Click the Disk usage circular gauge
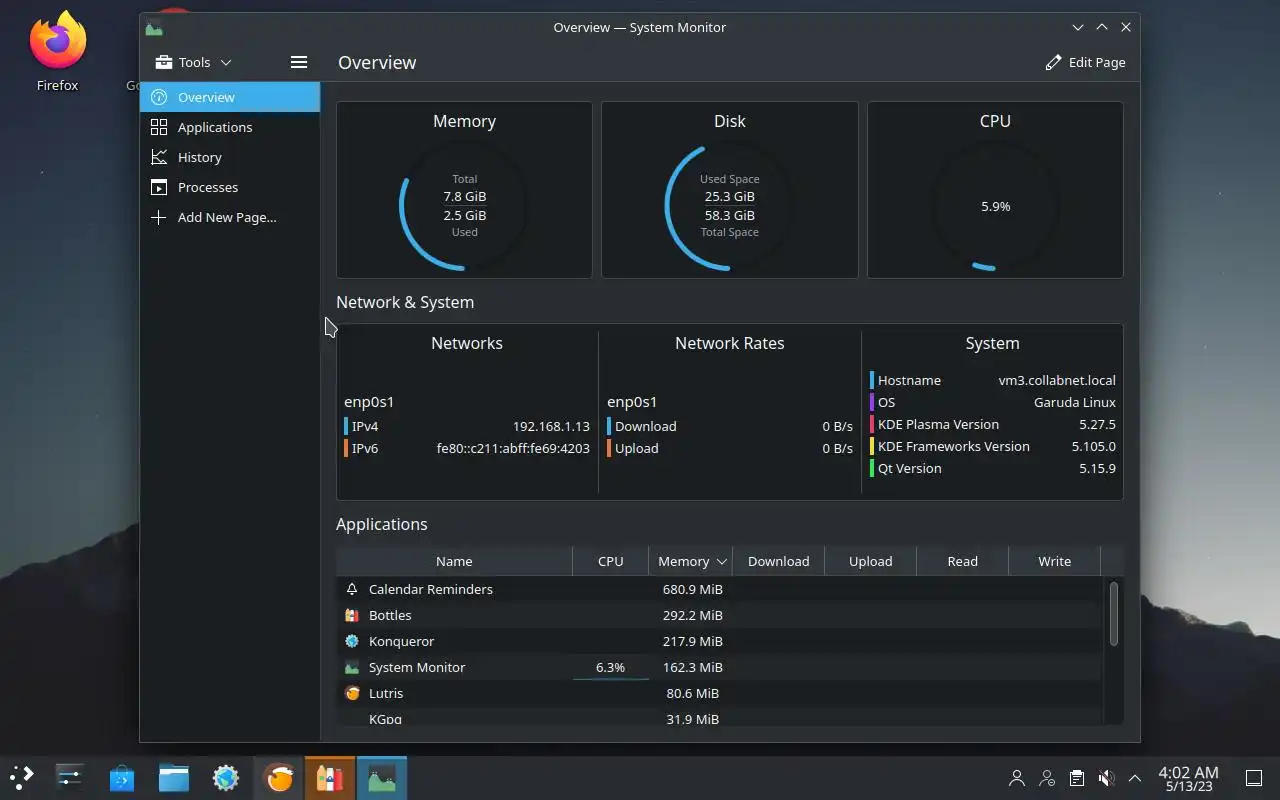 pos(729,206)
